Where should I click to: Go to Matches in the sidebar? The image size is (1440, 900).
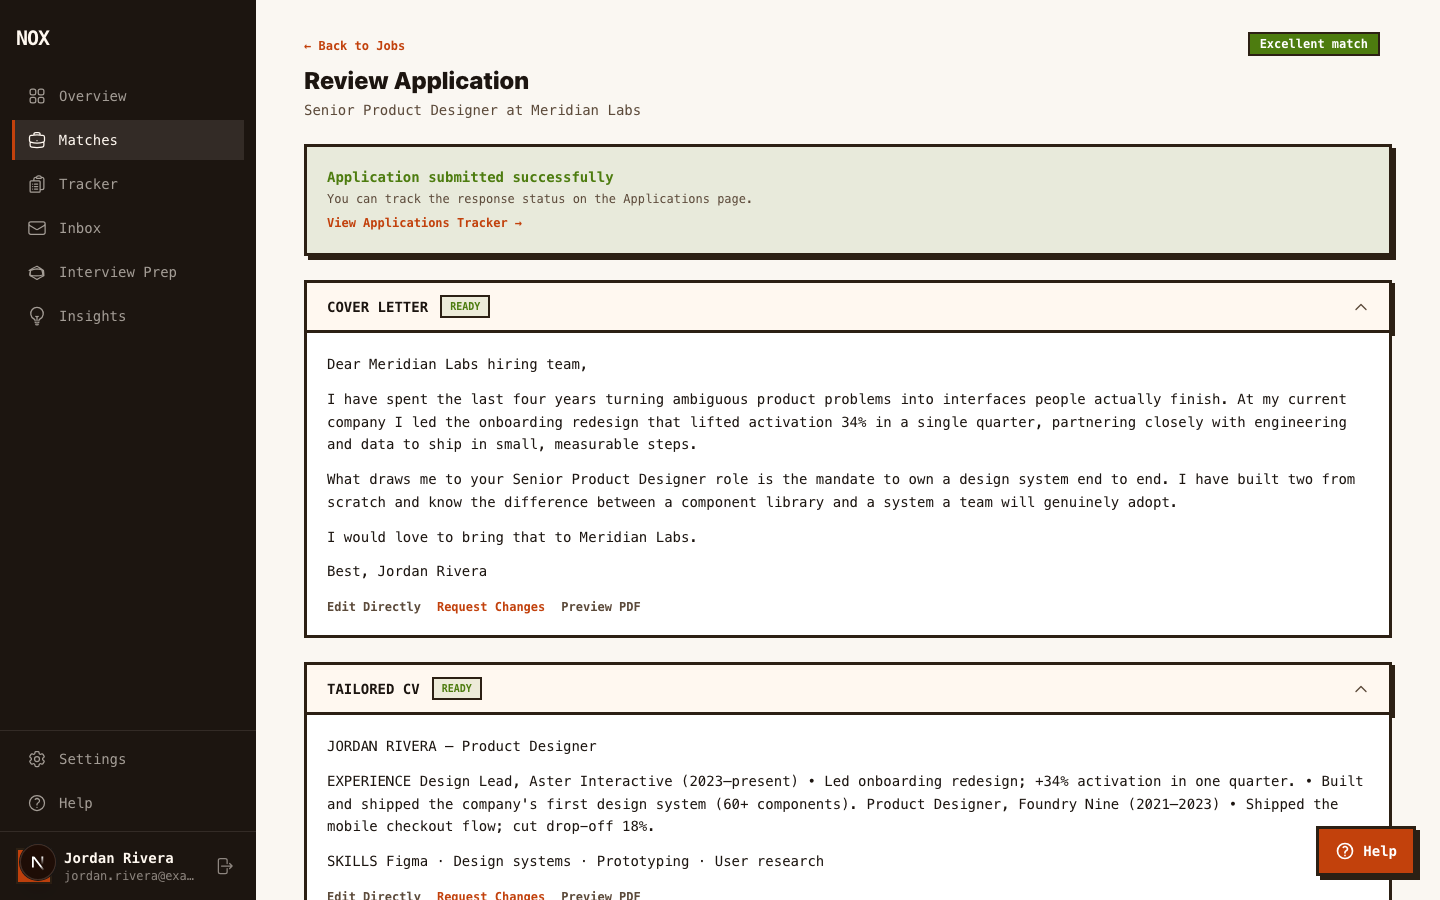click(128, 140)
